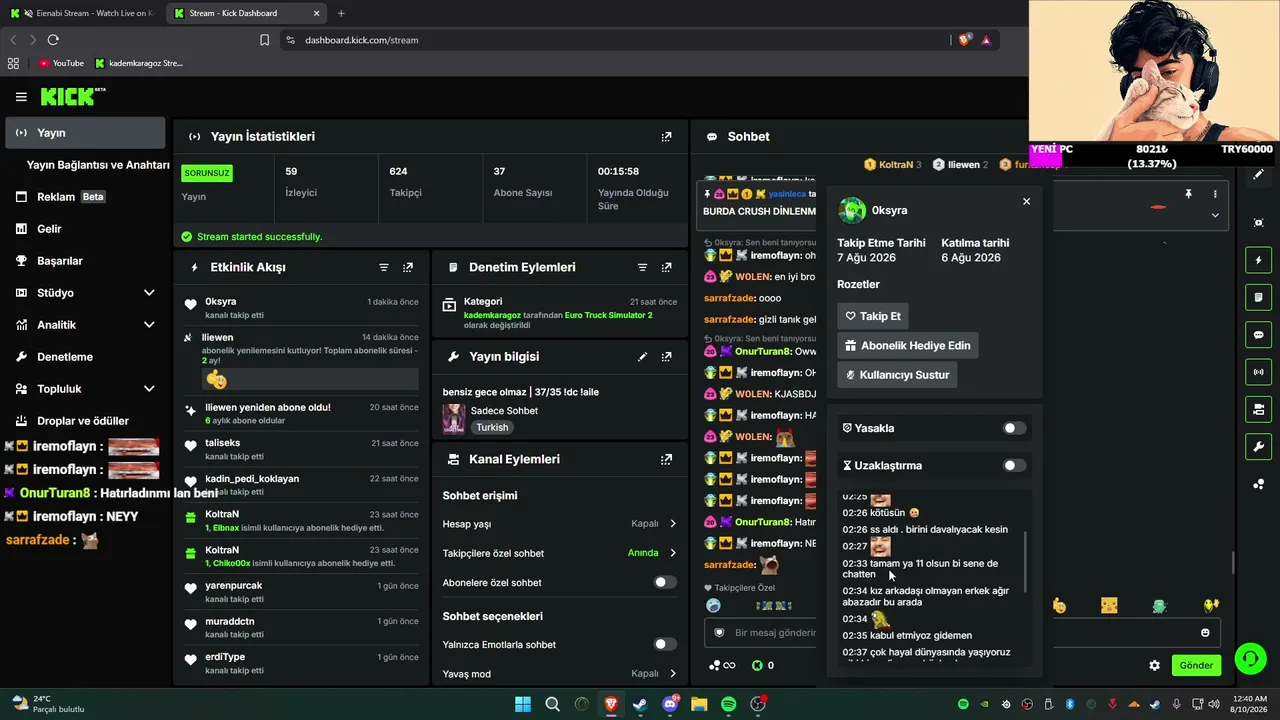Click the Abonelik Hediye Edin button
This screenshot has height=720, width=1280.
[x=908, y=345]
